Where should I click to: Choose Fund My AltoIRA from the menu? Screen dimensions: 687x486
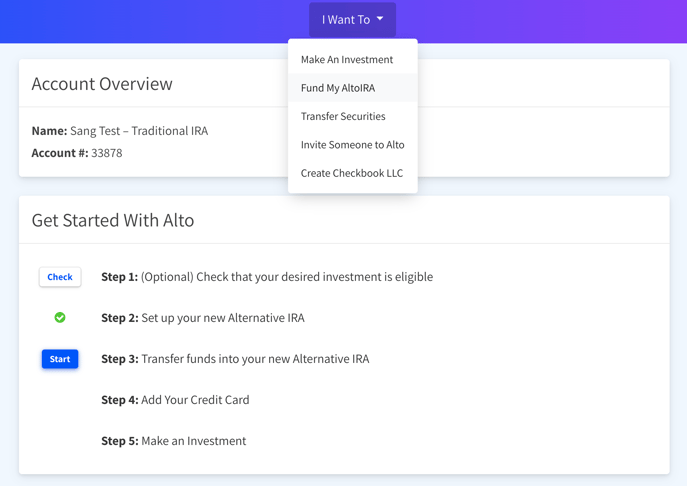click(x=353, y=88)
